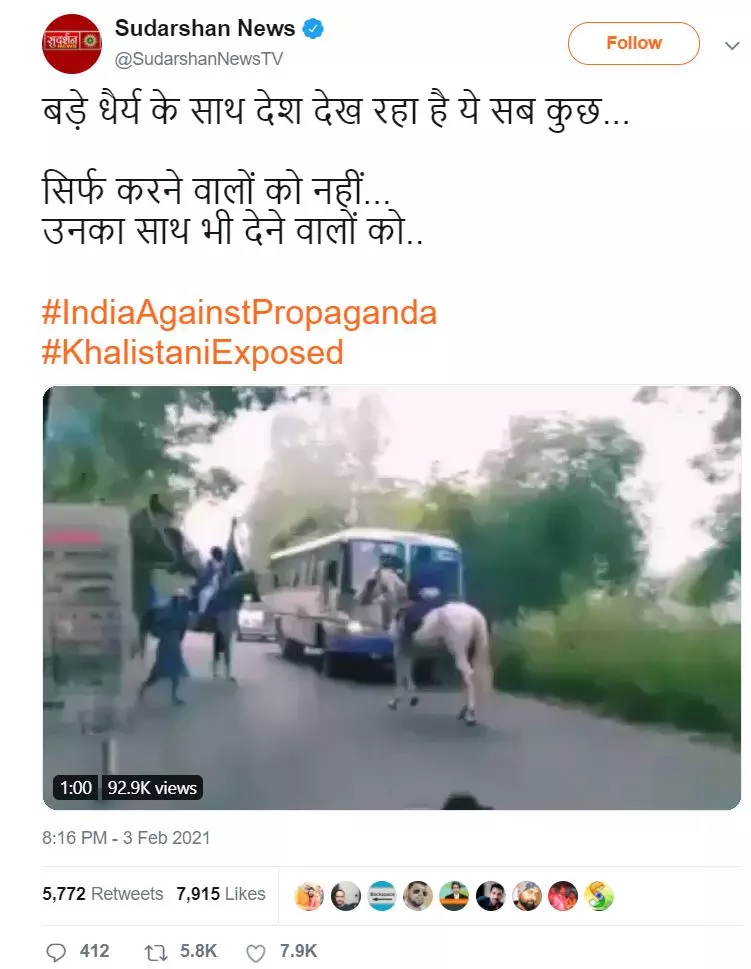751x969 pixels.
Task: Click the retweet arrows icon
Action: tap(155, 952)
